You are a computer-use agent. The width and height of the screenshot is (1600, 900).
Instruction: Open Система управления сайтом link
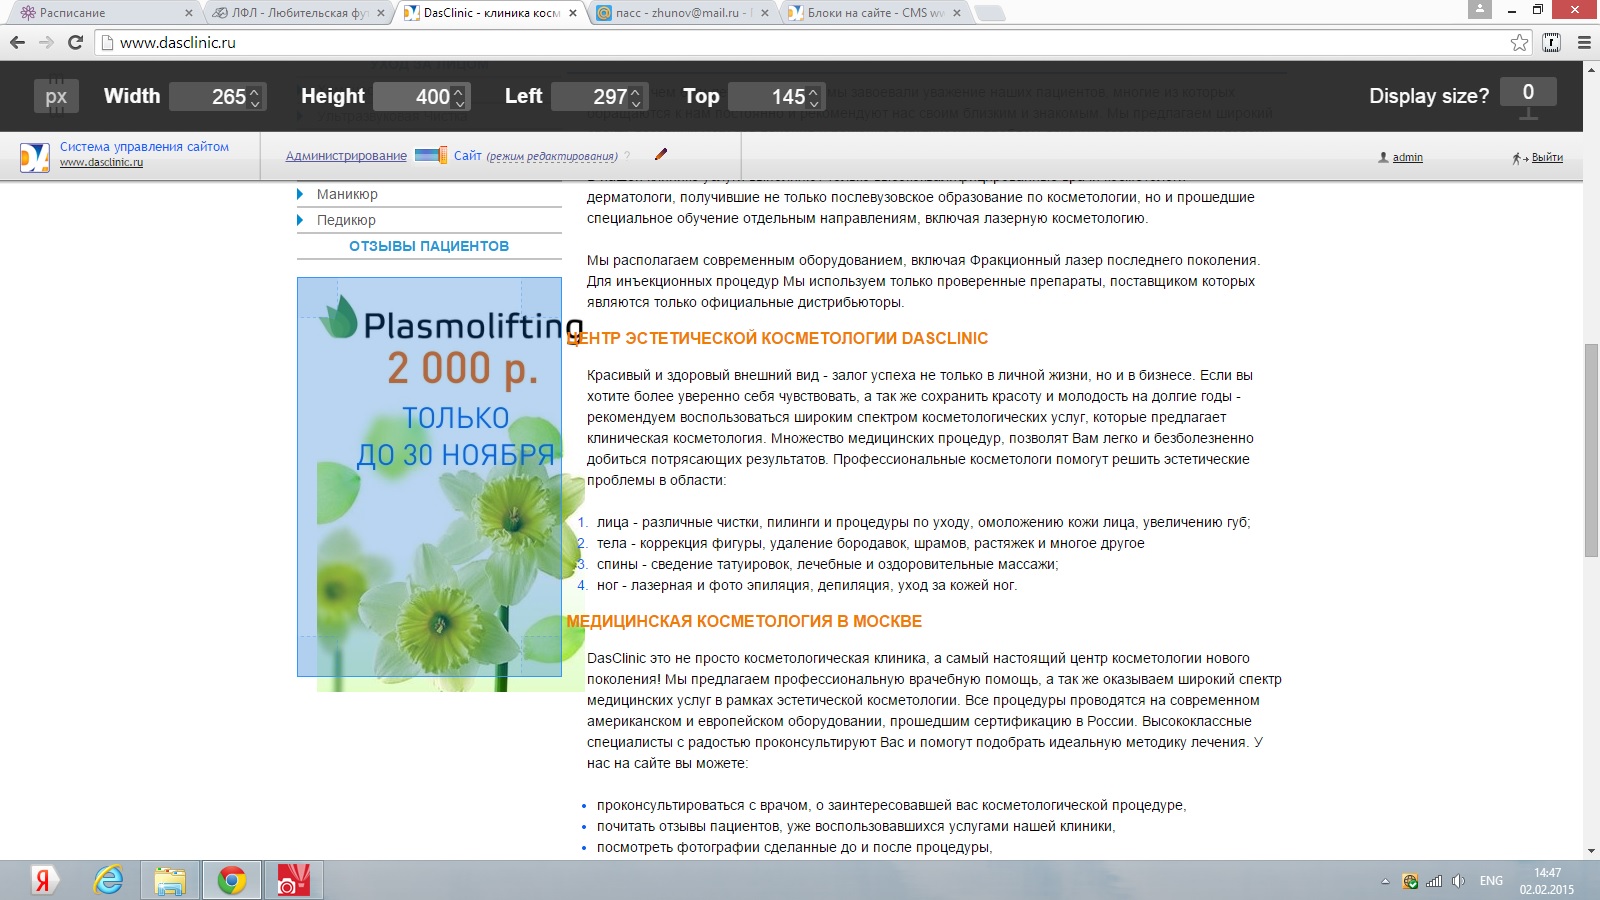point(144,147)
